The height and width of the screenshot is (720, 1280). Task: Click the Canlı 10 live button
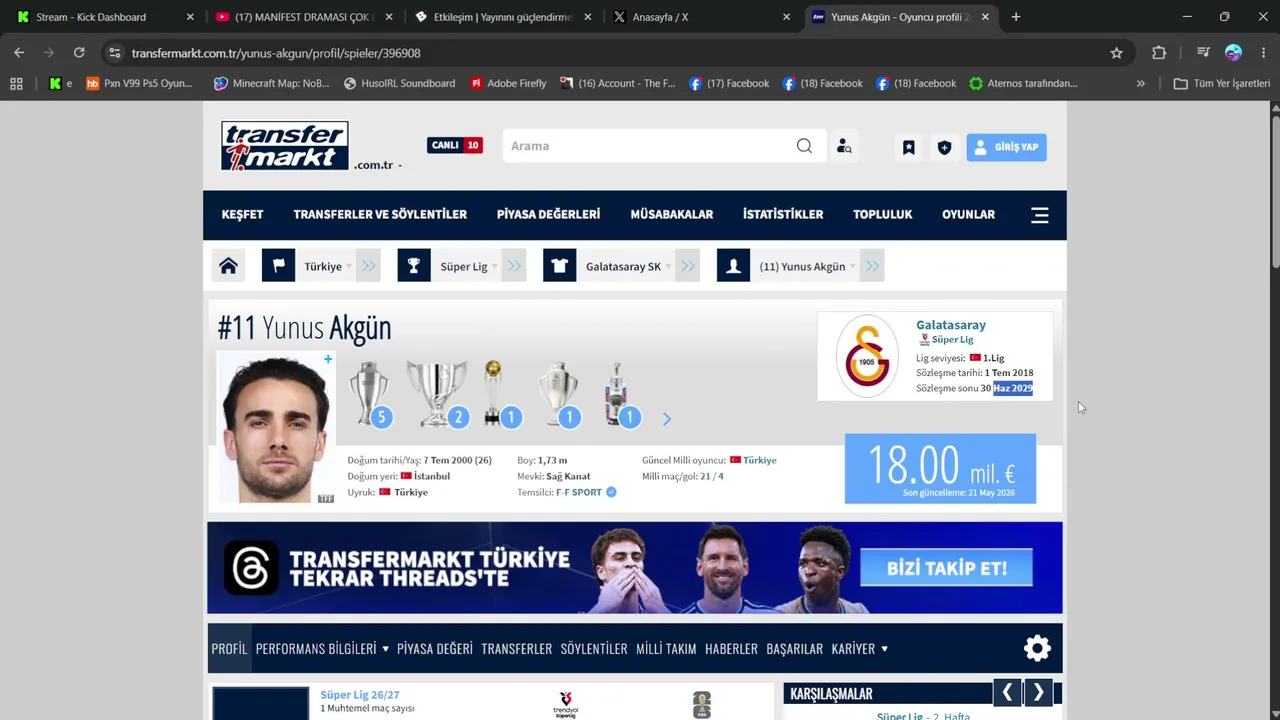coord(455,145)
